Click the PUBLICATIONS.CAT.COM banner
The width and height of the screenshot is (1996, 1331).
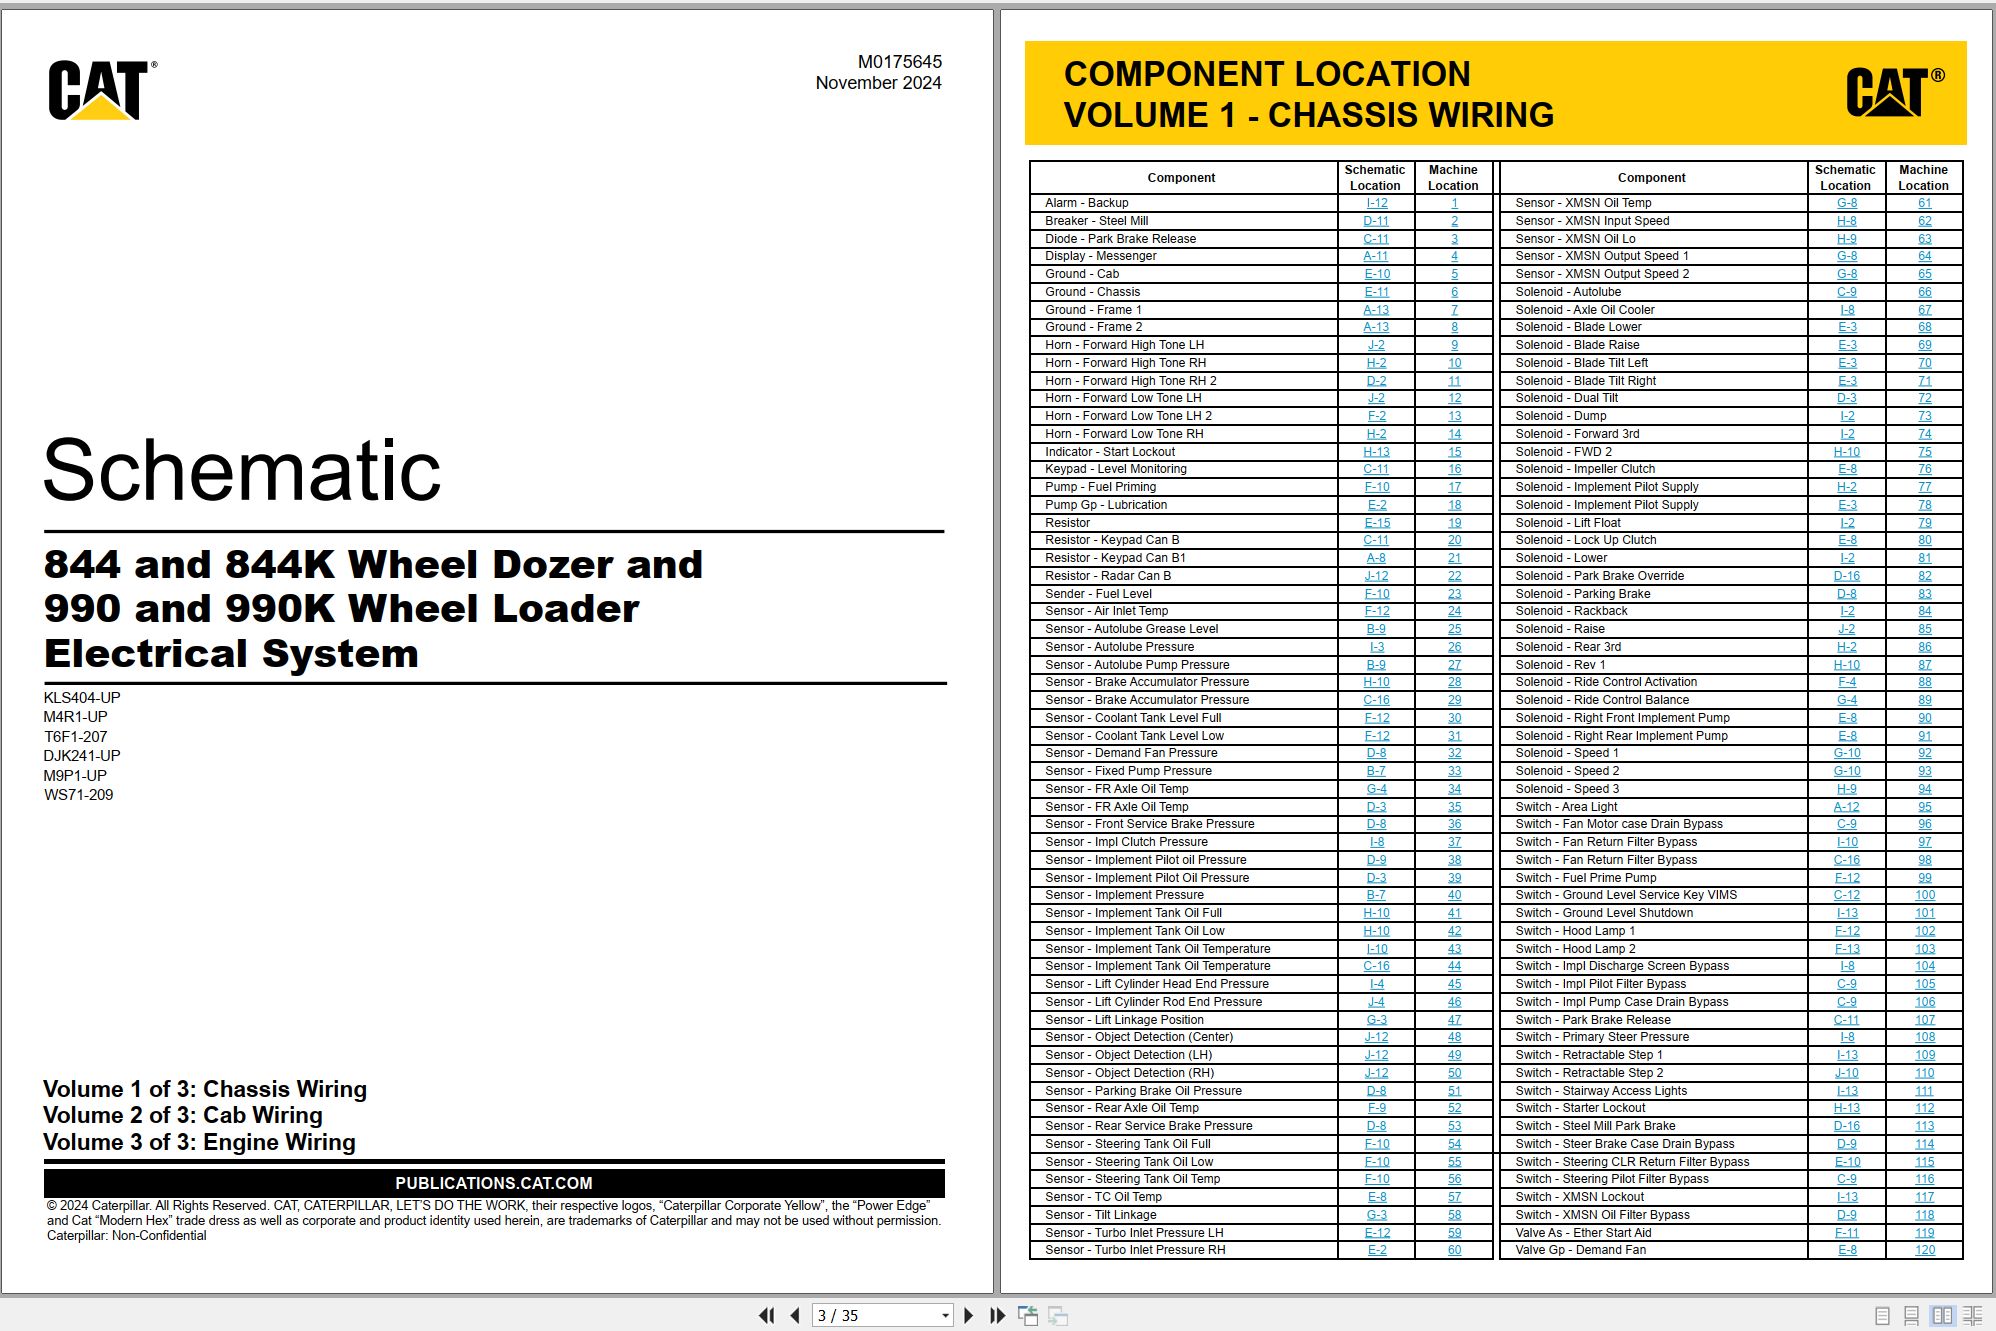coord(494,1183)
